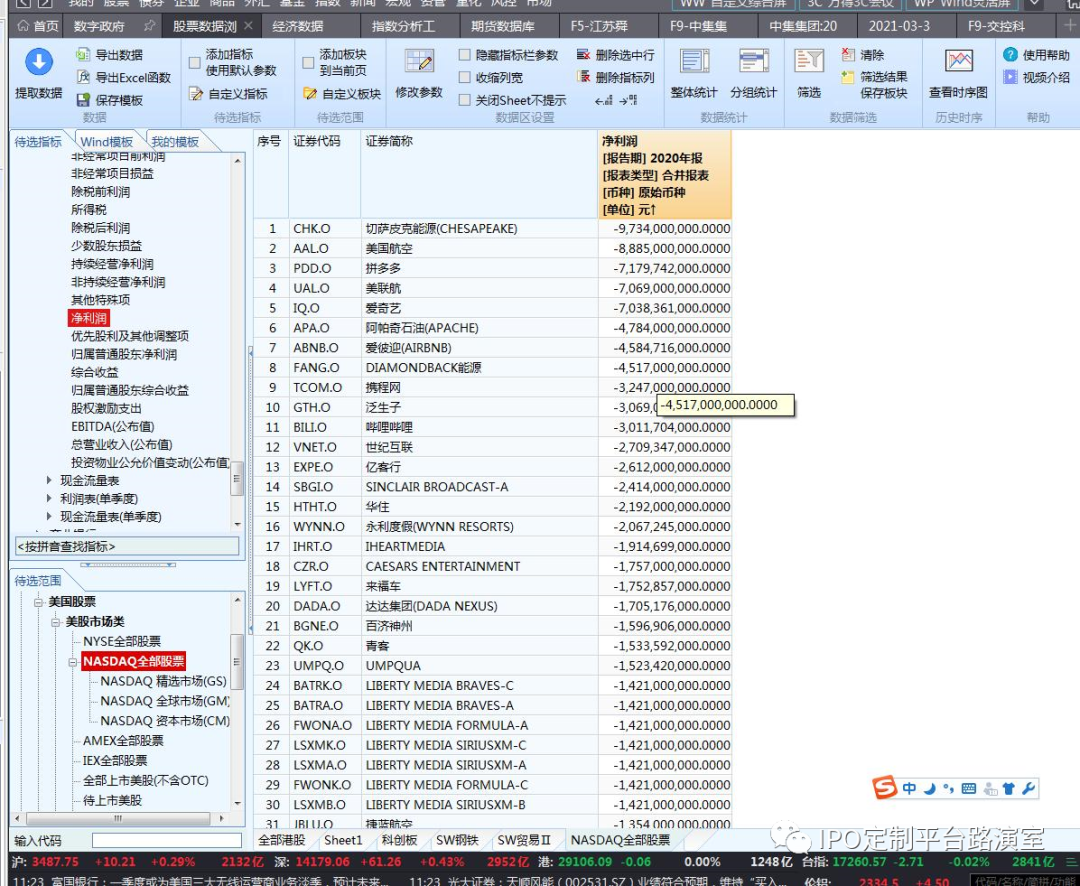
Task: Collapse the NASDAQ全部股票 tree node
Action: pyautogui.click(x=73, y=662)
